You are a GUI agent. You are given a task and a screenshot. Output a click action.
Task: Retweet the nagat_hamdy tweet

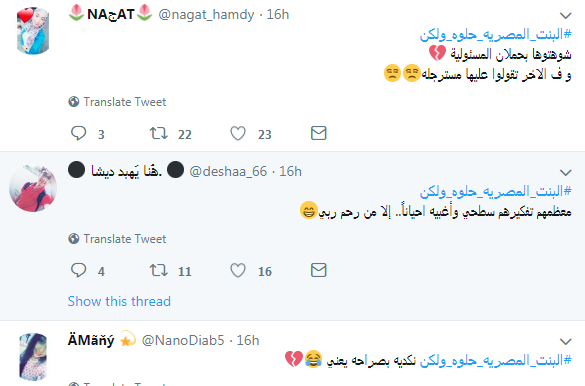click(159, 133)
